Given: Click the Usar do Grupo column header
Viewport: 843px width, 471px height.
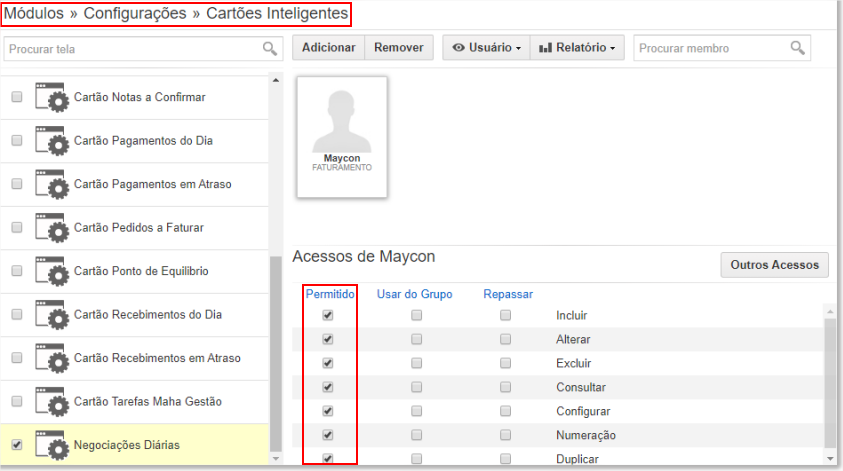Looking at the screenshot, I should pos(415,294).
